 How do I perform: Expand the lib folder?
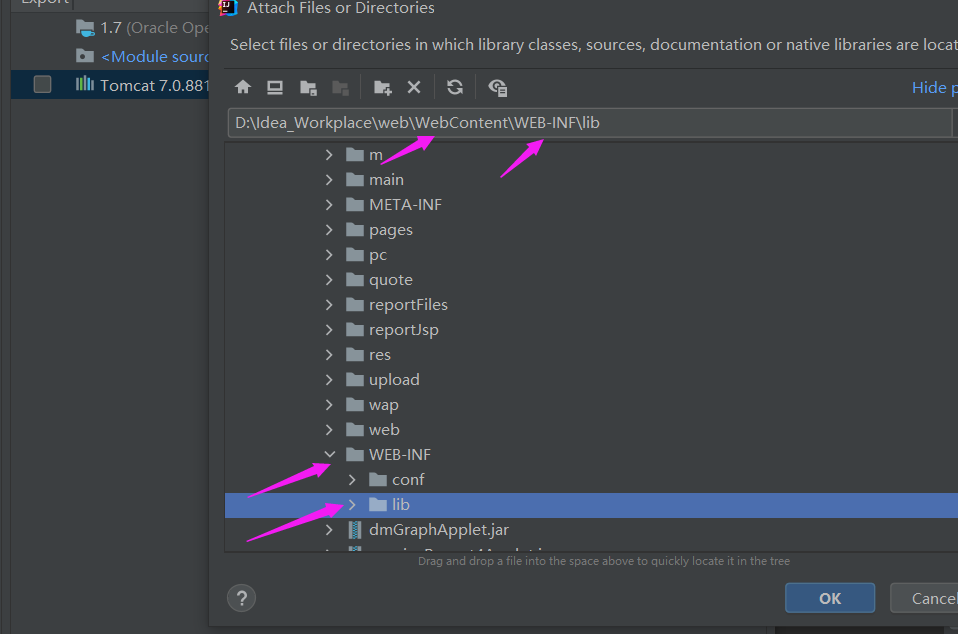click(x=353, y=505)
